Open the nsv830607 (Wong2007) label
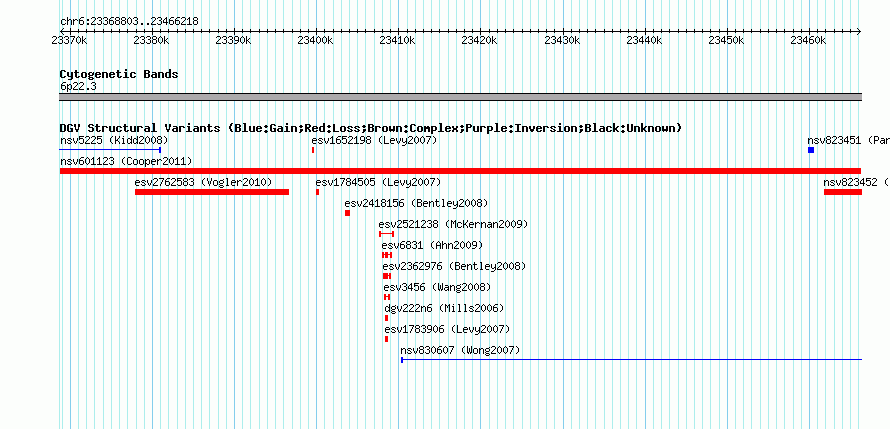Image resolution: width=890 pixels, height=429 pixels. pos(460,350)
